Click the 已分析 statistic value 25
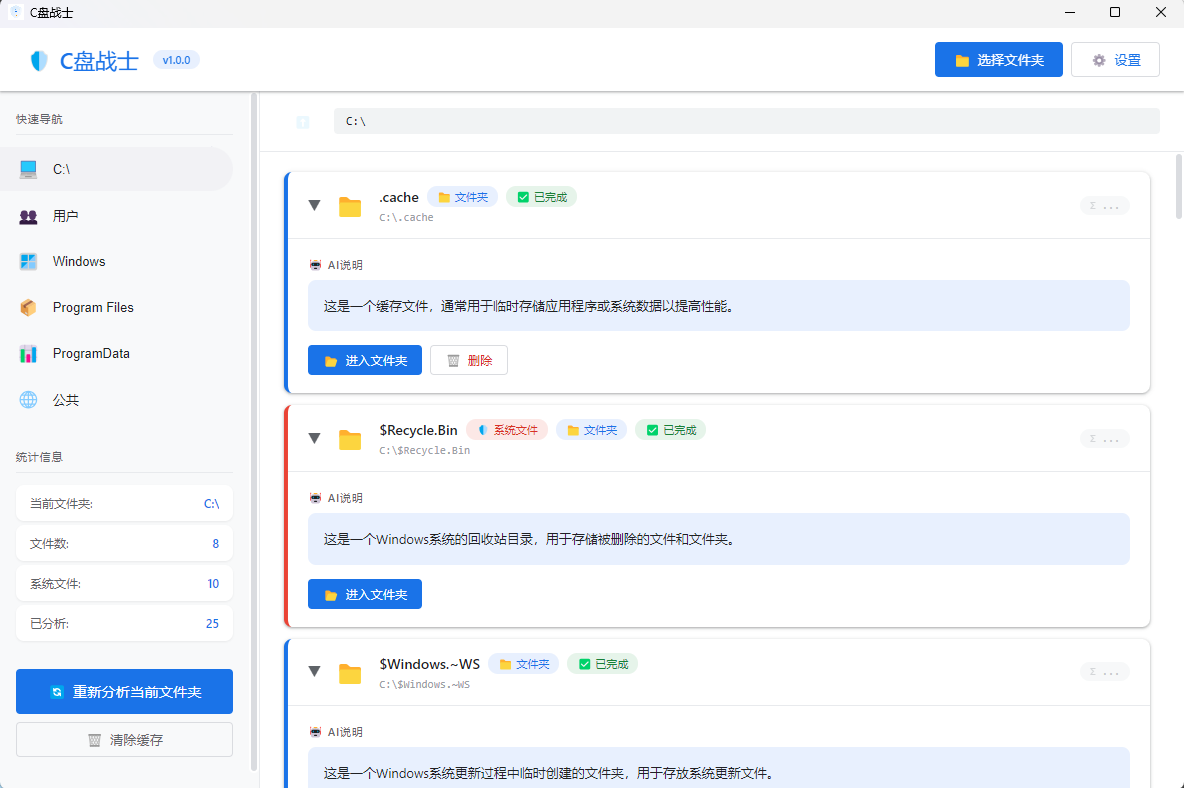This screenshot has height=788, width=1184. 212,624
